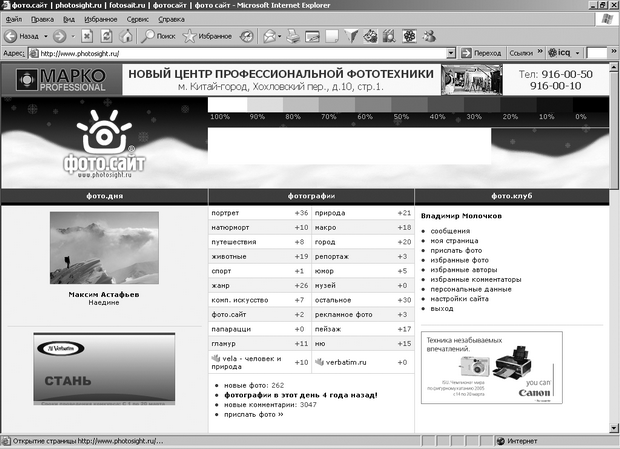Click the МАРКО Professional banner ad
Screen dimensions: 620x449
[x=62, y=80]
